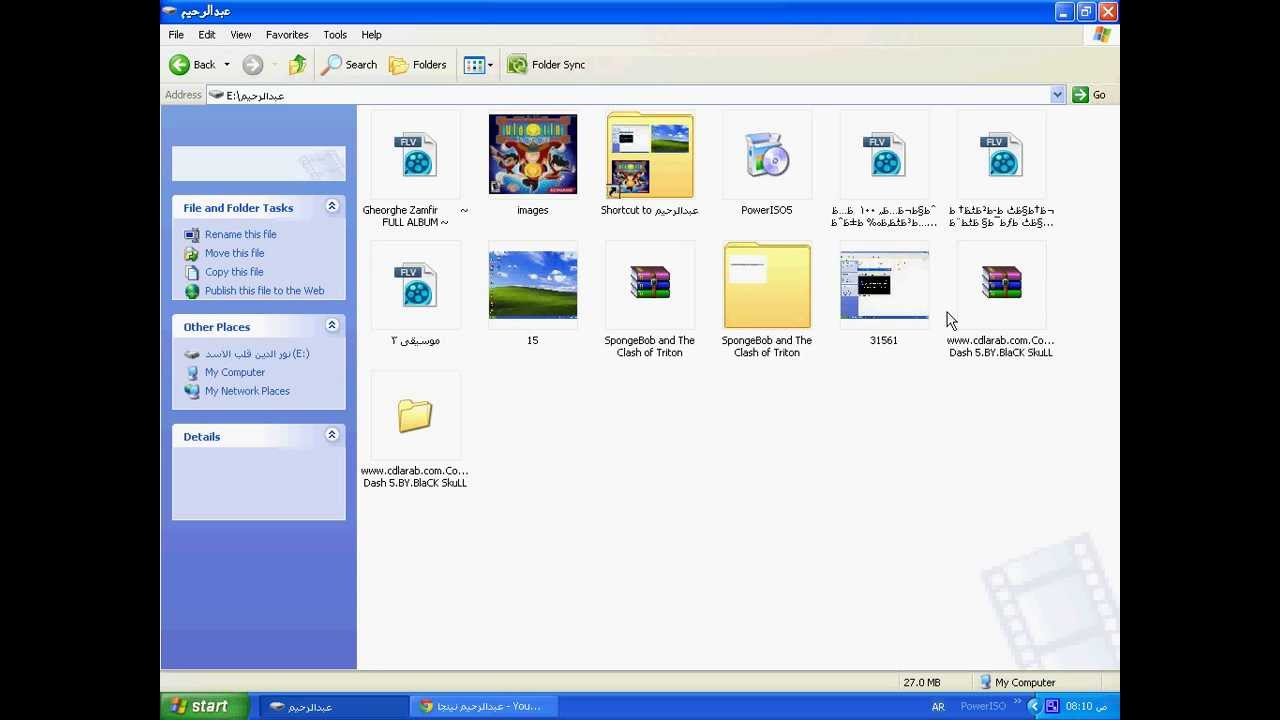This screenshot has width=1280, height=720.
Task: Click the Publish to Web globe icon
Action: point(192,292)
